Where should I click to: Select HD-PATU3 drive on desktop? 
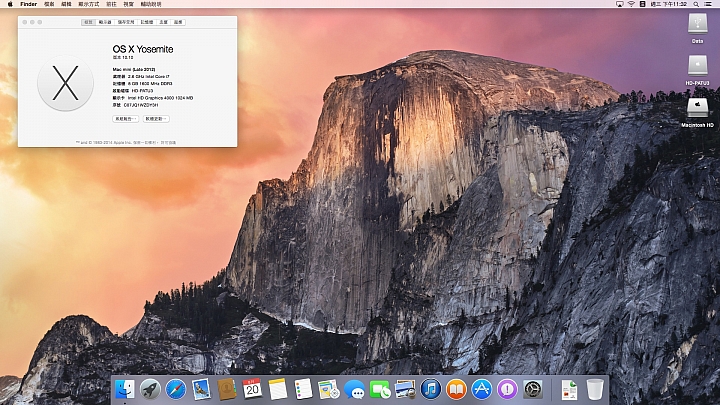698,66
